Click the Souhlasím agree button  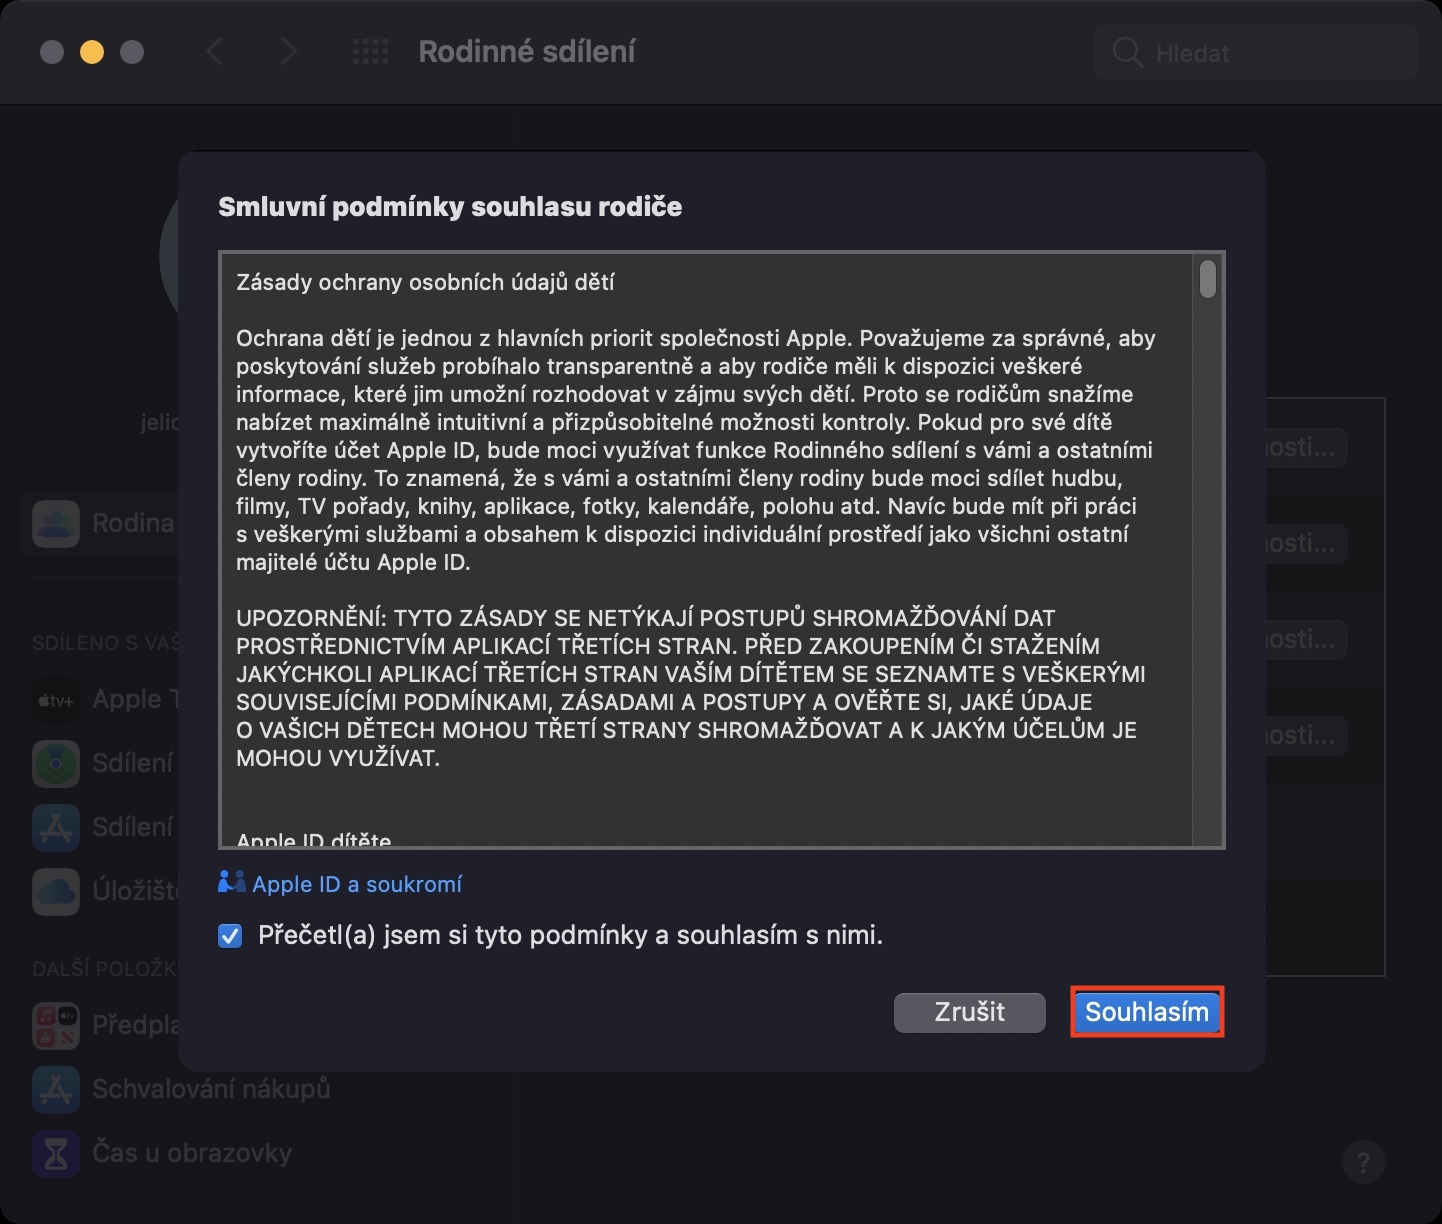1147,1012
